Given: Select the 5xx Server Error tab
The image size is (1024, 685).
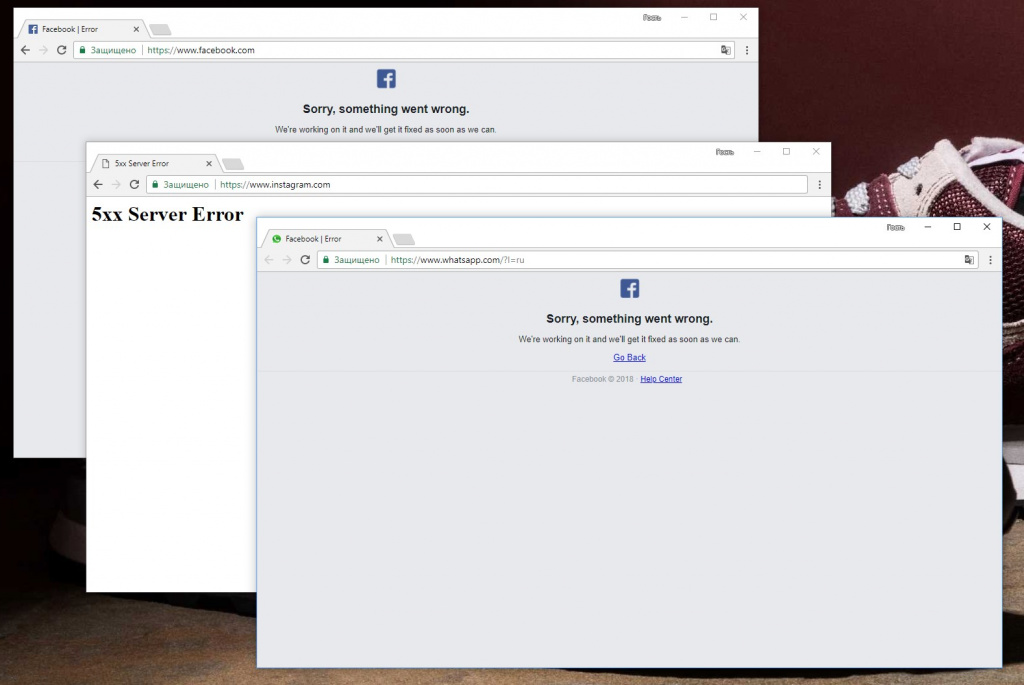Looking at the screenshot, I should coord(153,164).
